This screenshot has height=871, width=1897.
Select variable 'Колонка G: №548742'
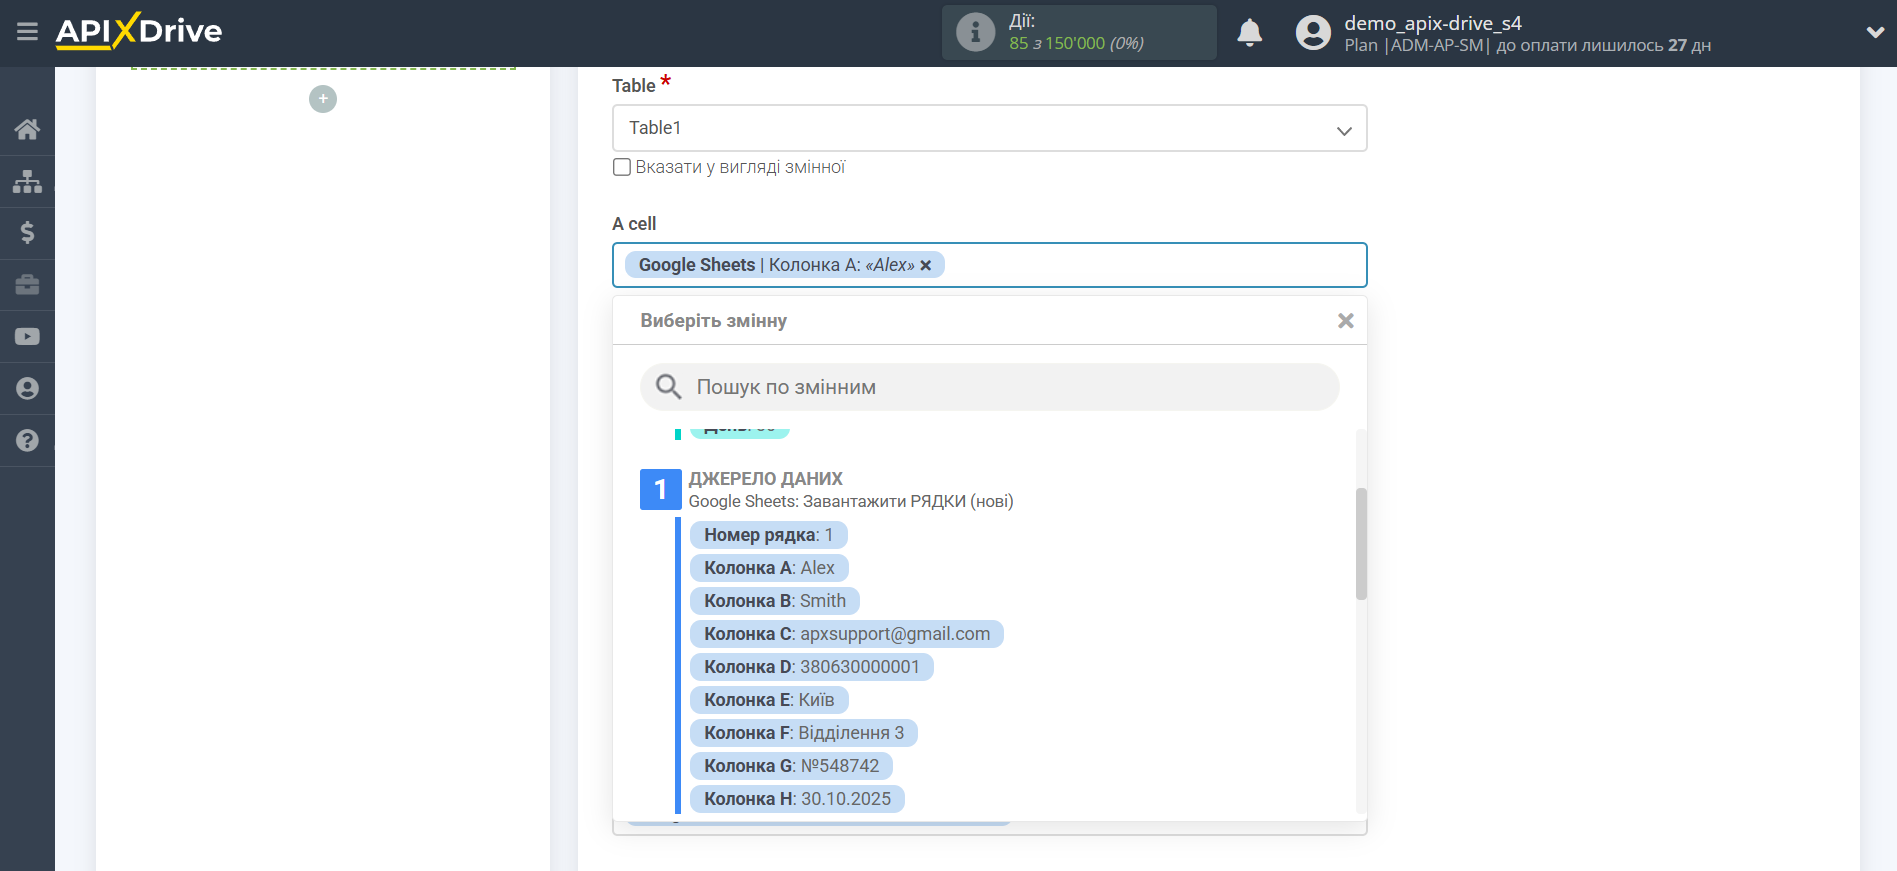tap(791, 766)
